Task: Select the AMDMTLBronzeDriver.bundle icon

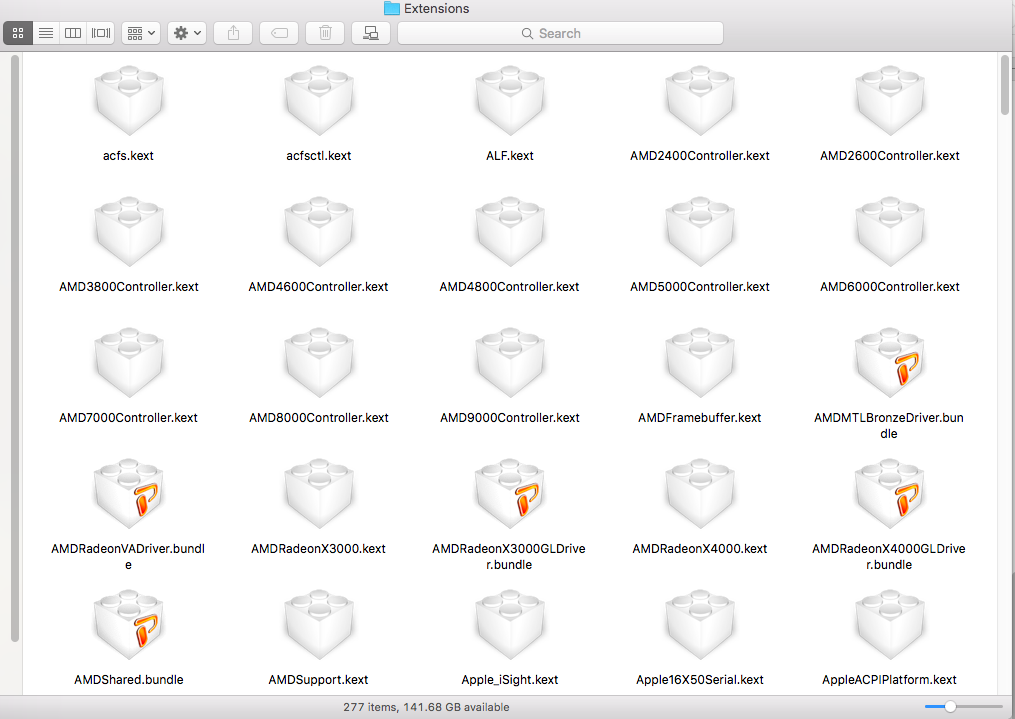Action: (890, 362)
